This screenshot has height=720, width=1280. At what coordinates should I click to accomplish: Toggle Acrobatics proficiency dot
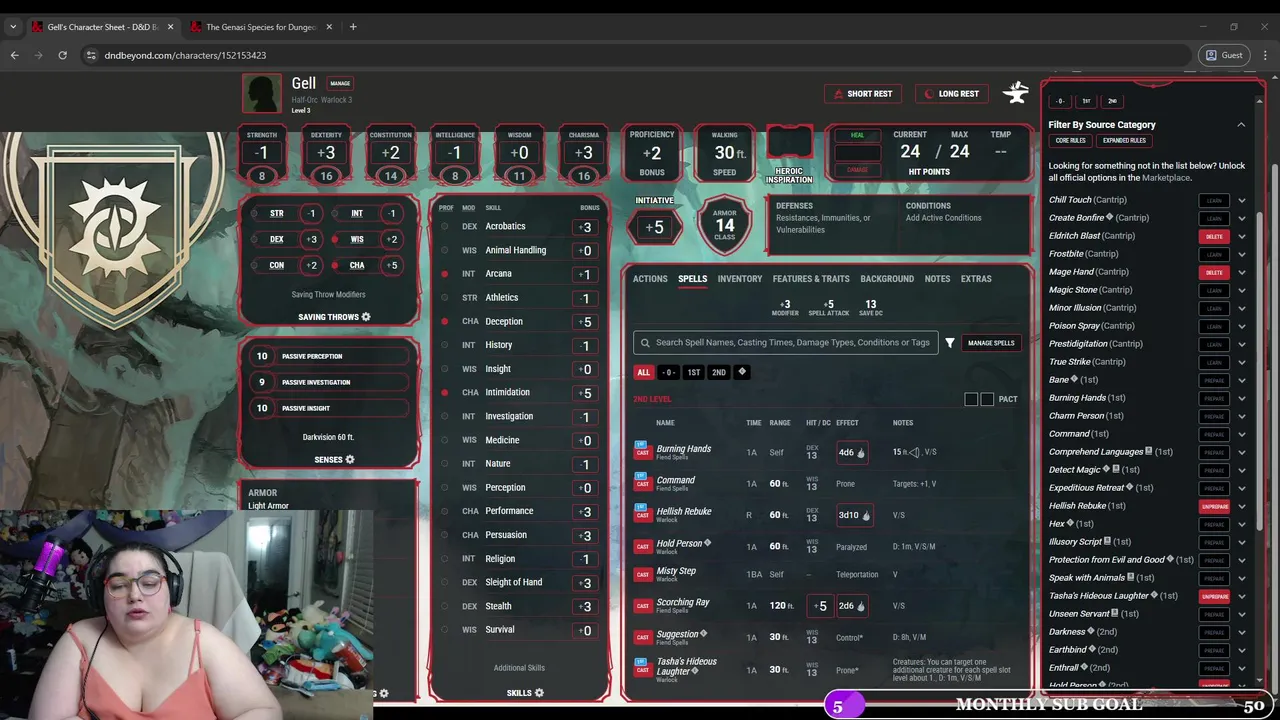click(445, 227)
